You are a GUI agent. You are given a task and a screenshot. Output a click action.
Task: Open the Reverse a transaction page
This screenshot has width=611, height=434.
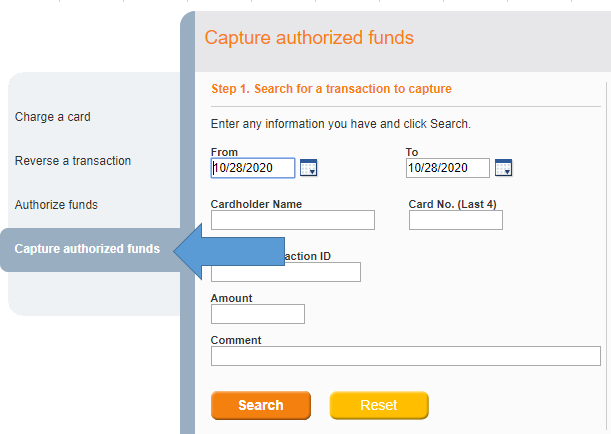point(73,161)
